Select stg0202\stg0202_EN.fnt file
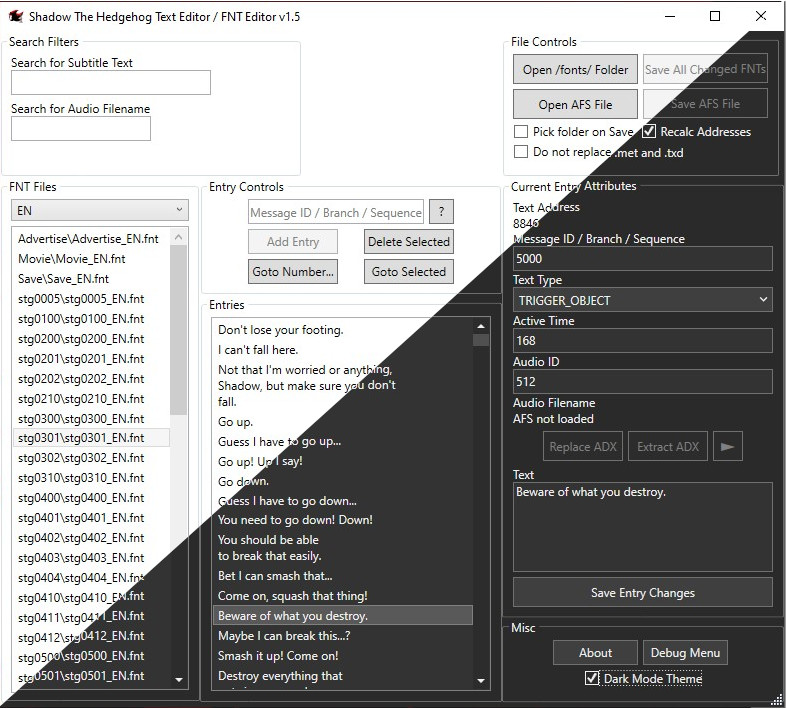Viewport: 787px width, 709px height. (91, 378)
